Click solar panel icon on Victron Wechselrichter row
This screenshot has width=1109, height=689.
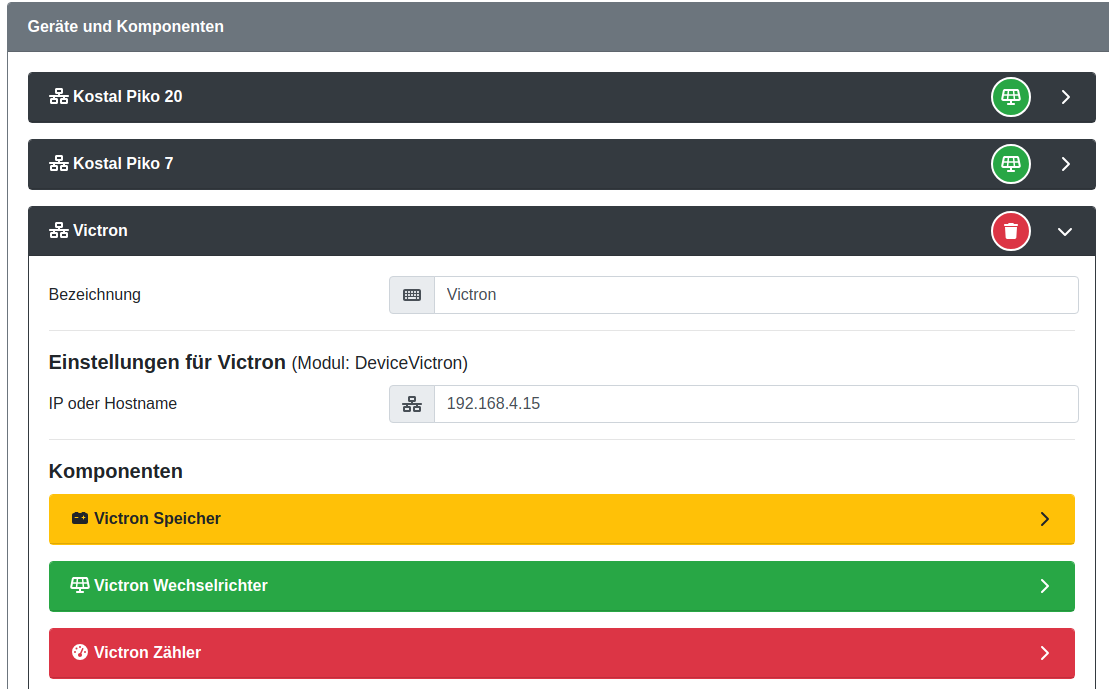(80, 585)
